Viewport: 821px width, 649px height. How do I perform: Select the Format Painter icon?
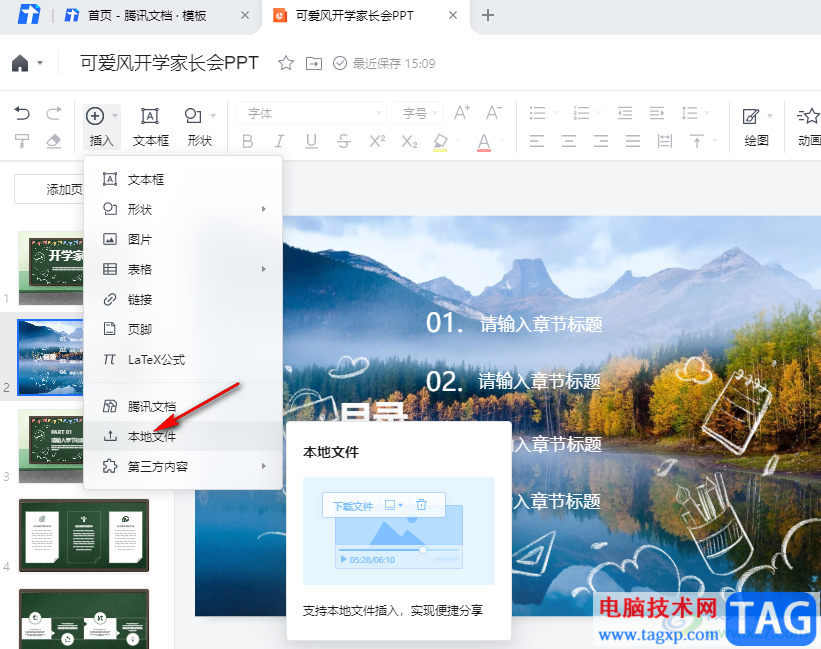click(22, 141)
